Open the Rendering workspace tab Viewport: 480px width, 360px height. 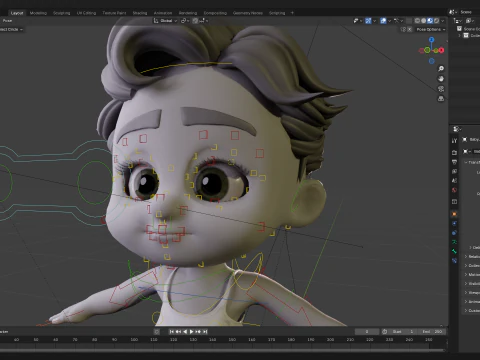pyautogui.click(x=188, y=13)
